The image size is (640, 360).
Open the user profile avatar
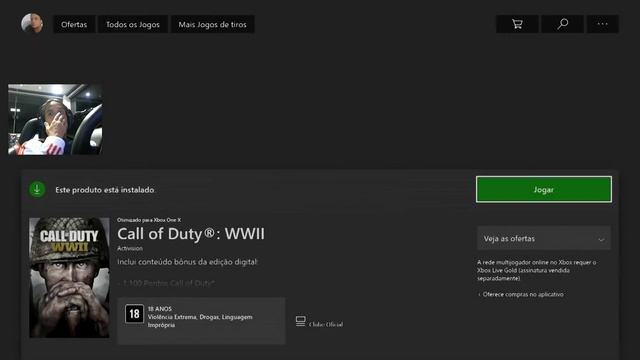coord(32,23)
